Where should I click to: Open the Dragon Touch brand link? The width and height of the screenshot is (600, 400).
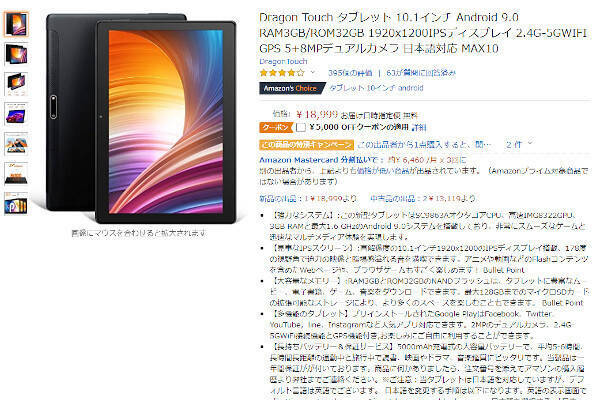[x=283, y=61]
